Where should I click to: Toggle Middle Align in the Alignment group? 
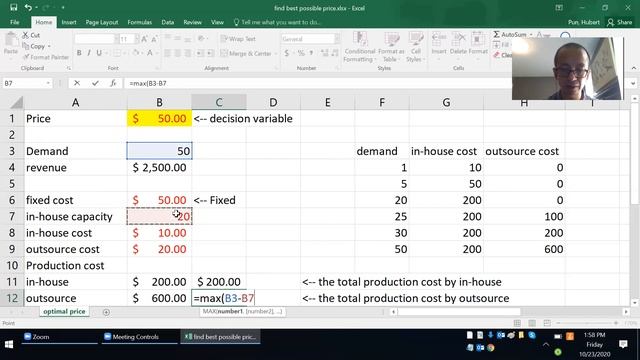[x=178, y=39]
